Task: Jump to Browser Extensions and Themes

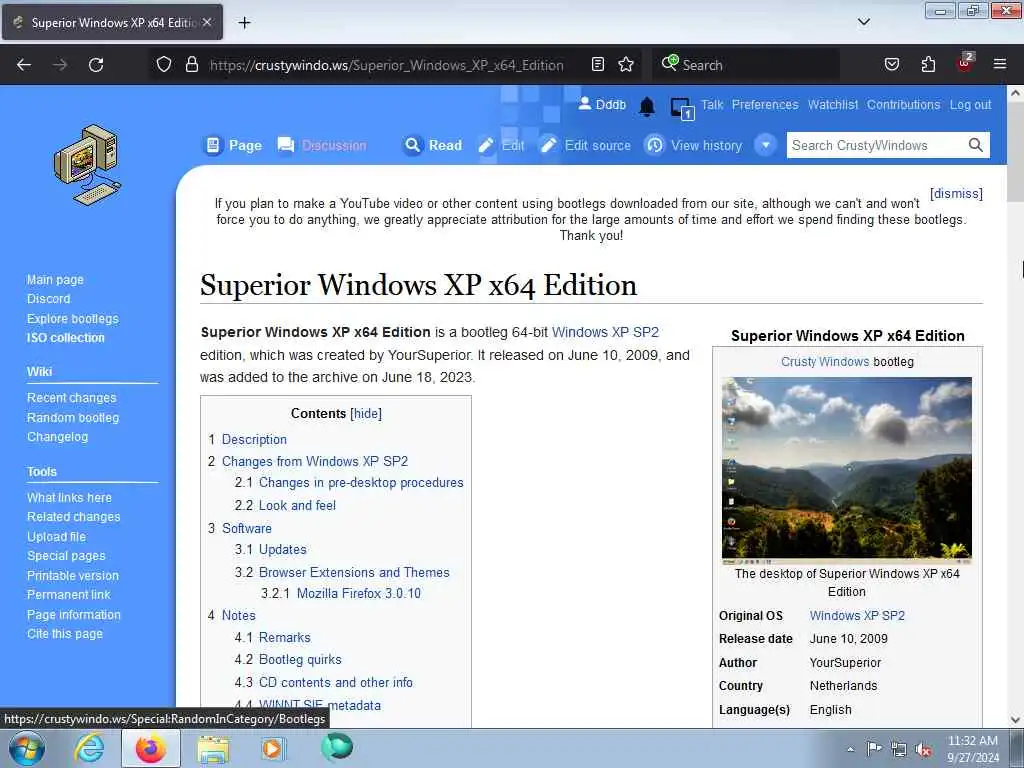Action: (x=354, y=572)
